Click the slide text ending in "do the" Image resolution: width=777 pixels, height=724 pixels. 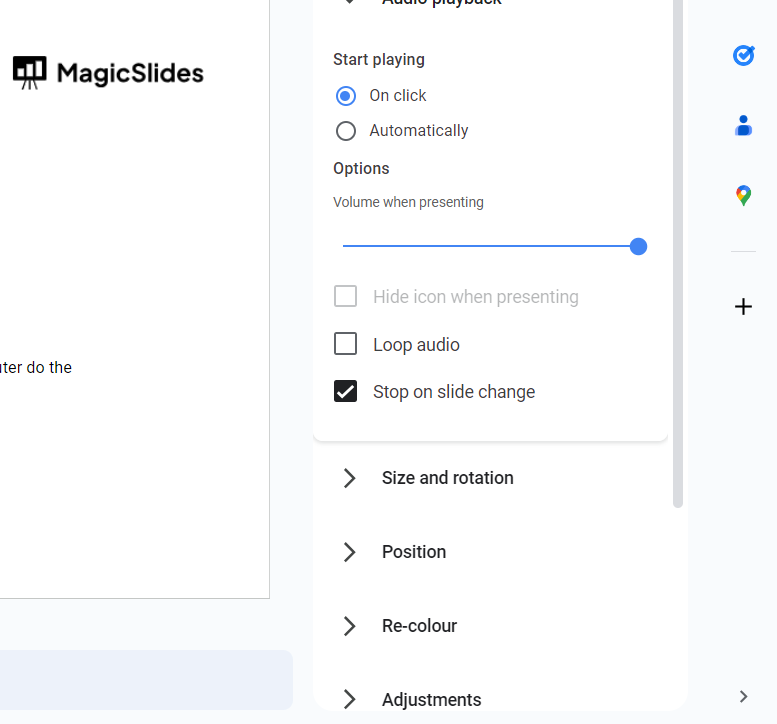tap(36, 368)
